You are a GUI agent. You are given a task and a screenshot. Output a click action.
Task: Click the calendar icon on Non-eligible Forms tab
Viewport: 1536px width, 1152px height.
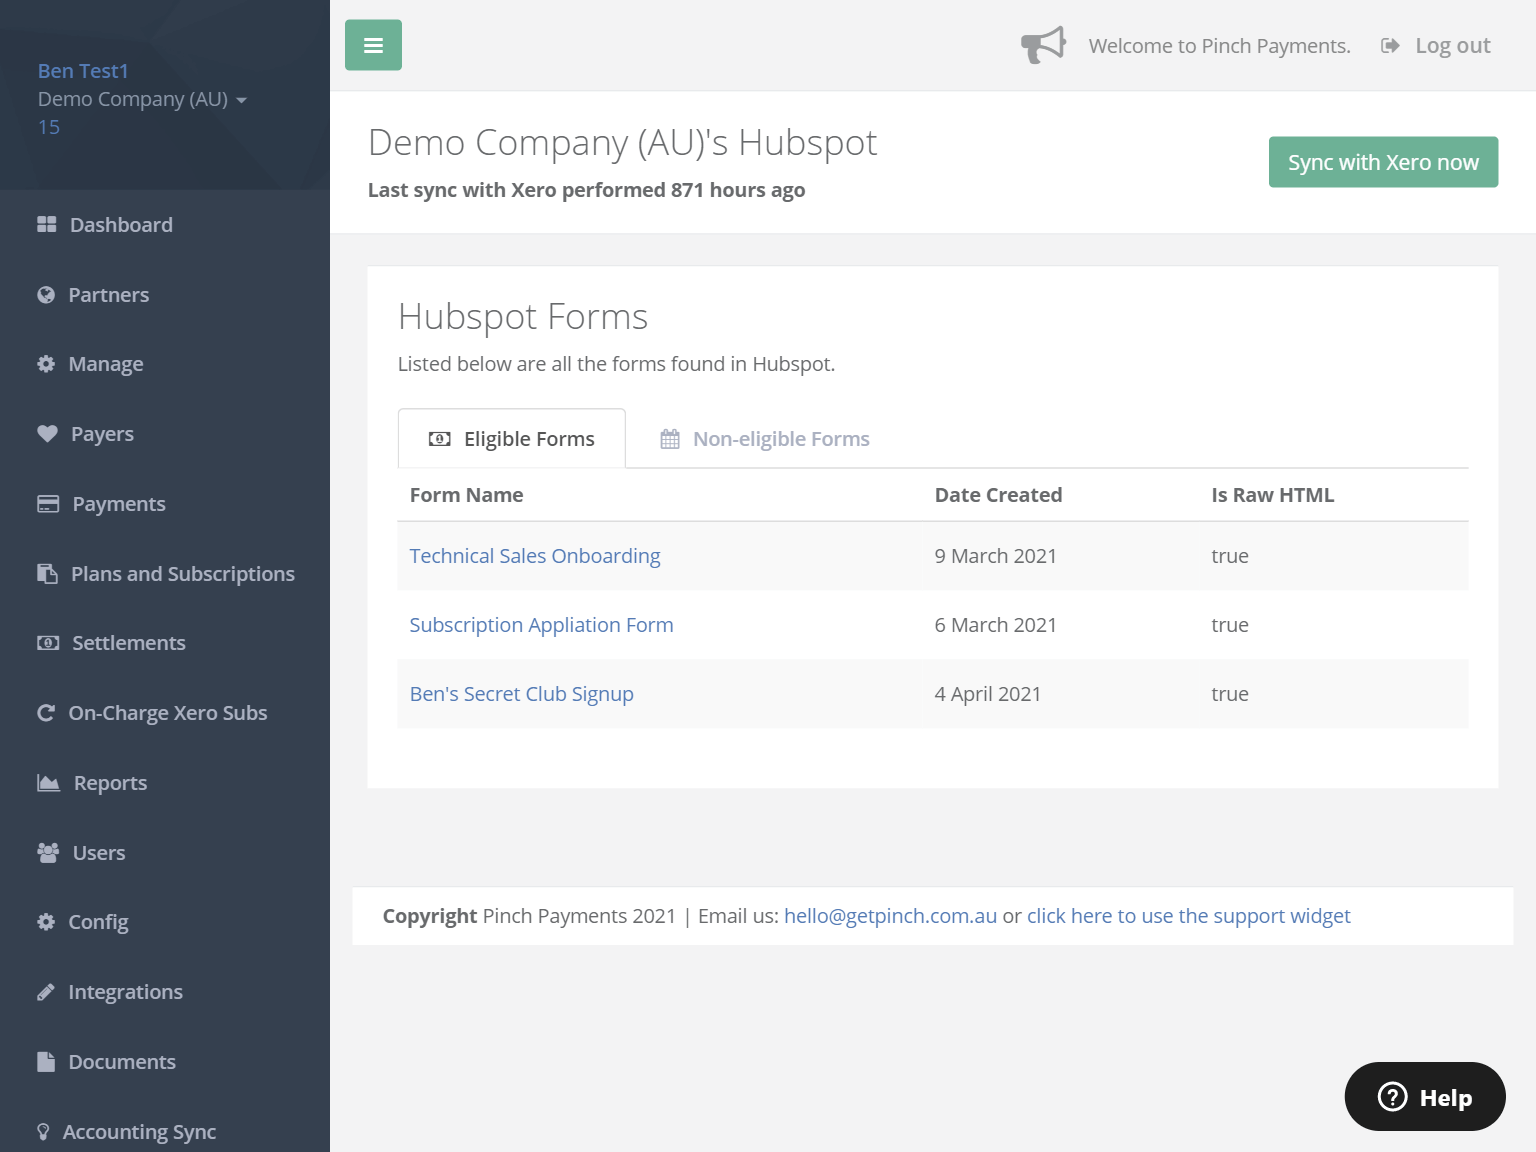click(670, 439)
